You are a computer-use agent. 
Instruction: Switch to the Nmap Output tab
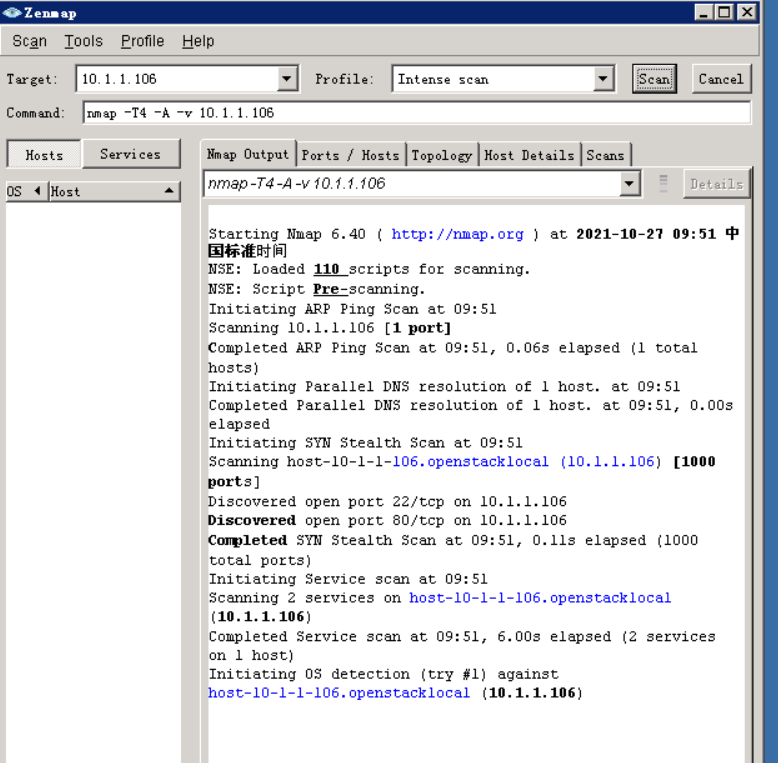248,154
